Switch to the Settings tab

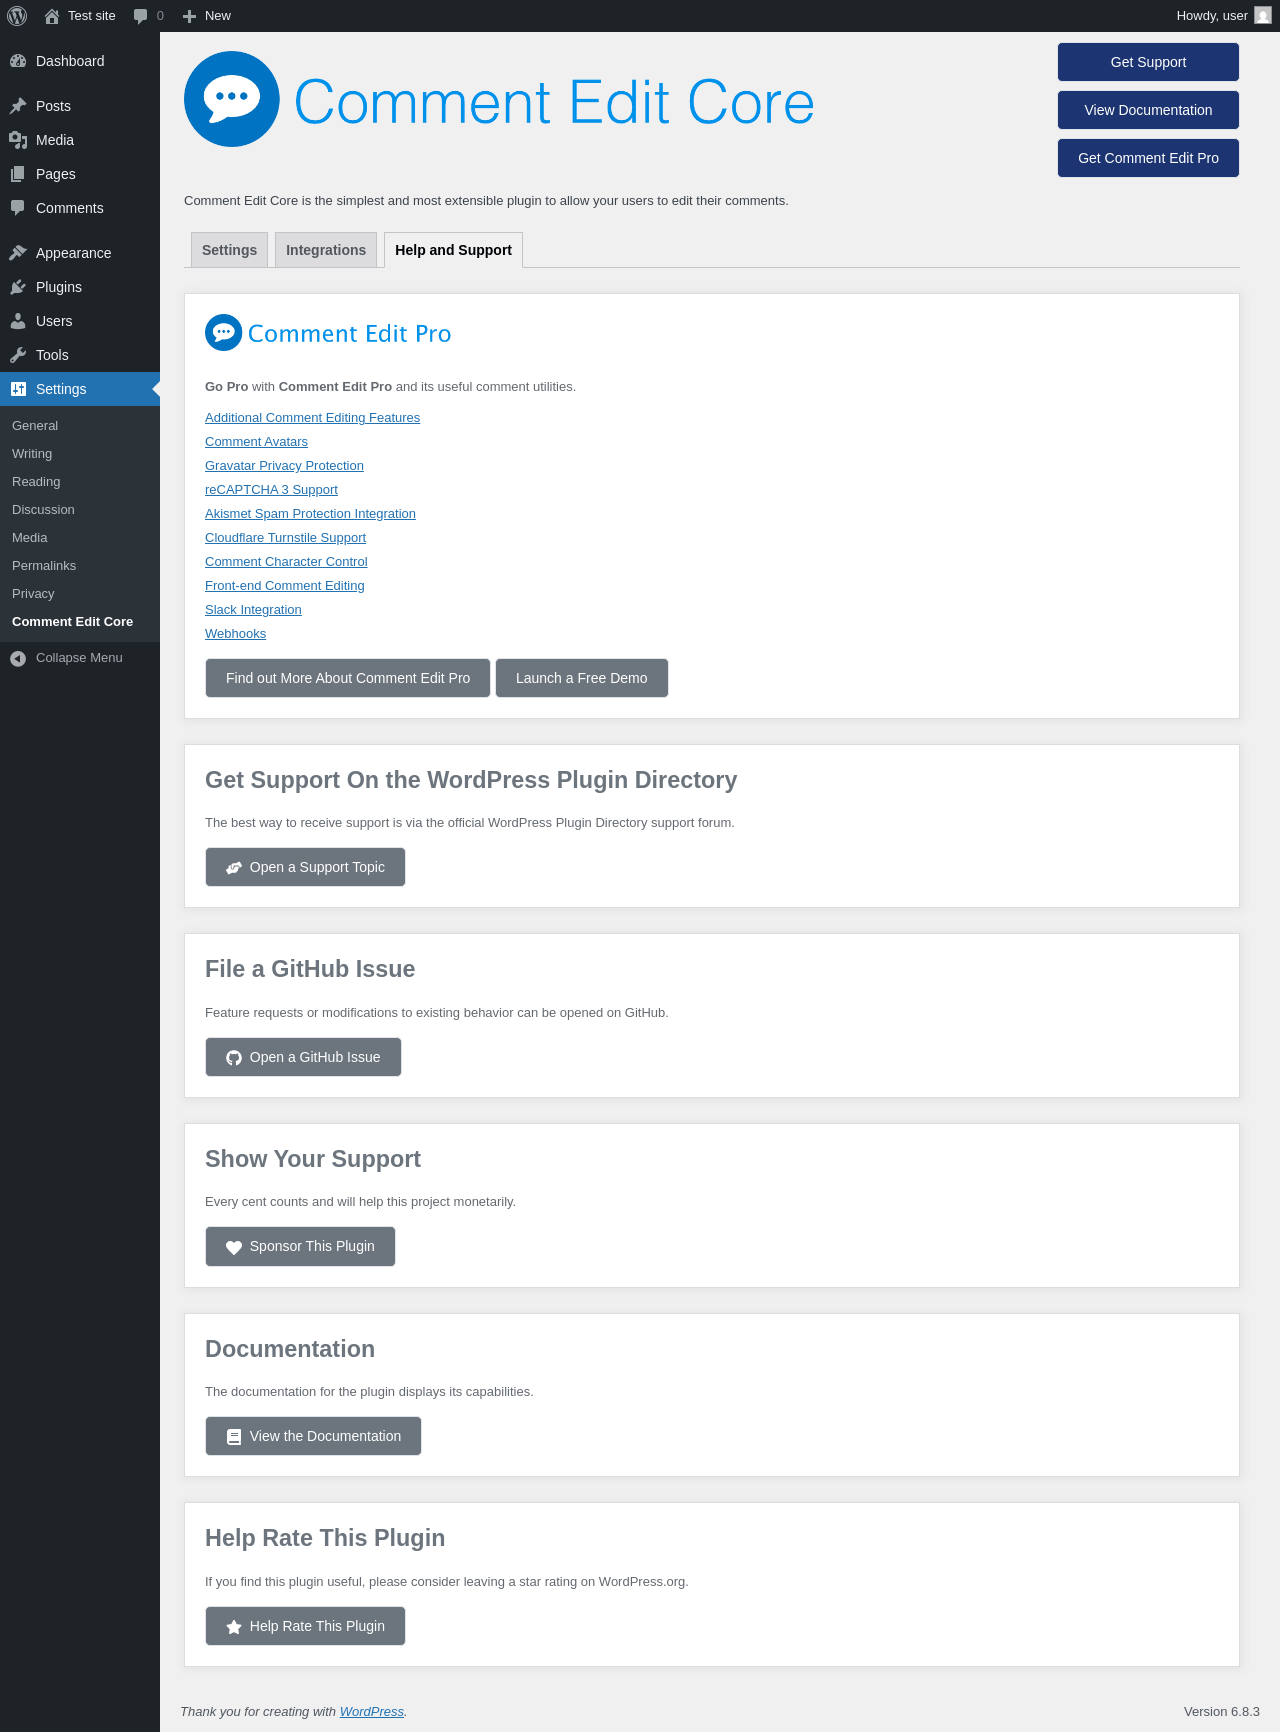[229, 250]
